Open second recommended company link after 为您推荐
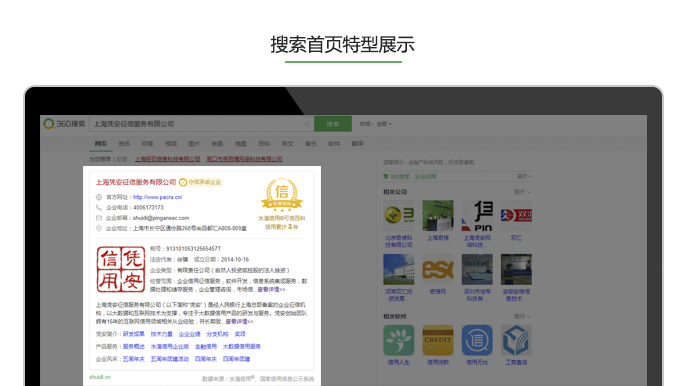This screenshot has width=686, height=386. tap(244, 159)
